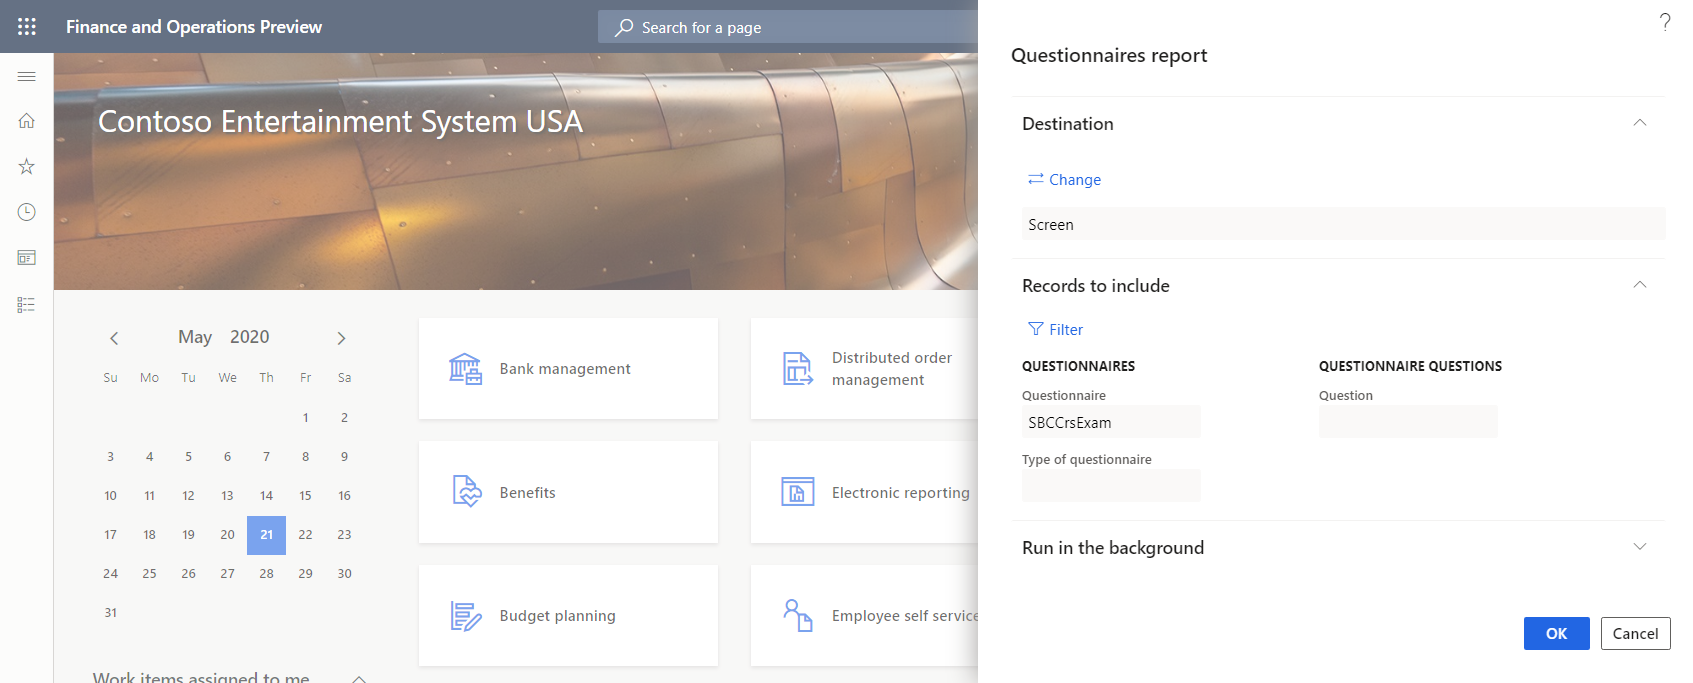Click the Budget planning tile icon
This screenshot has width=1693, height=683.
466,616
